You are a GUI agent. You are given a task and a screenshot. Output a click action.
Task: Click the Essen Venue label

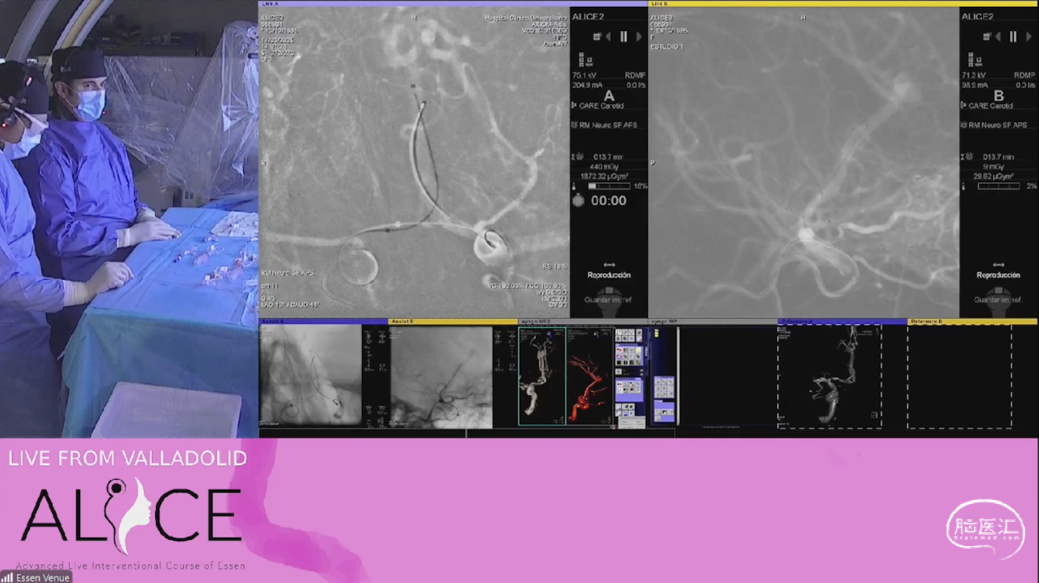(43, 578)
